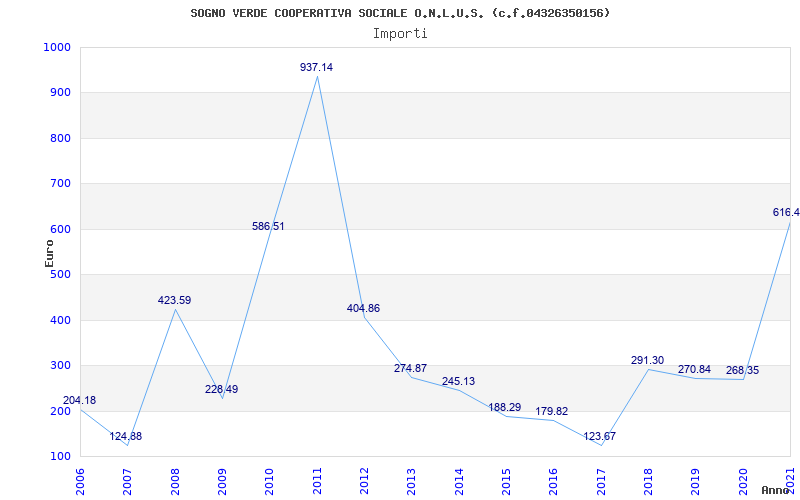Click the 2016 x-axis year label
Viewport: 800px width, 500px height.
(x=554, y=481)
